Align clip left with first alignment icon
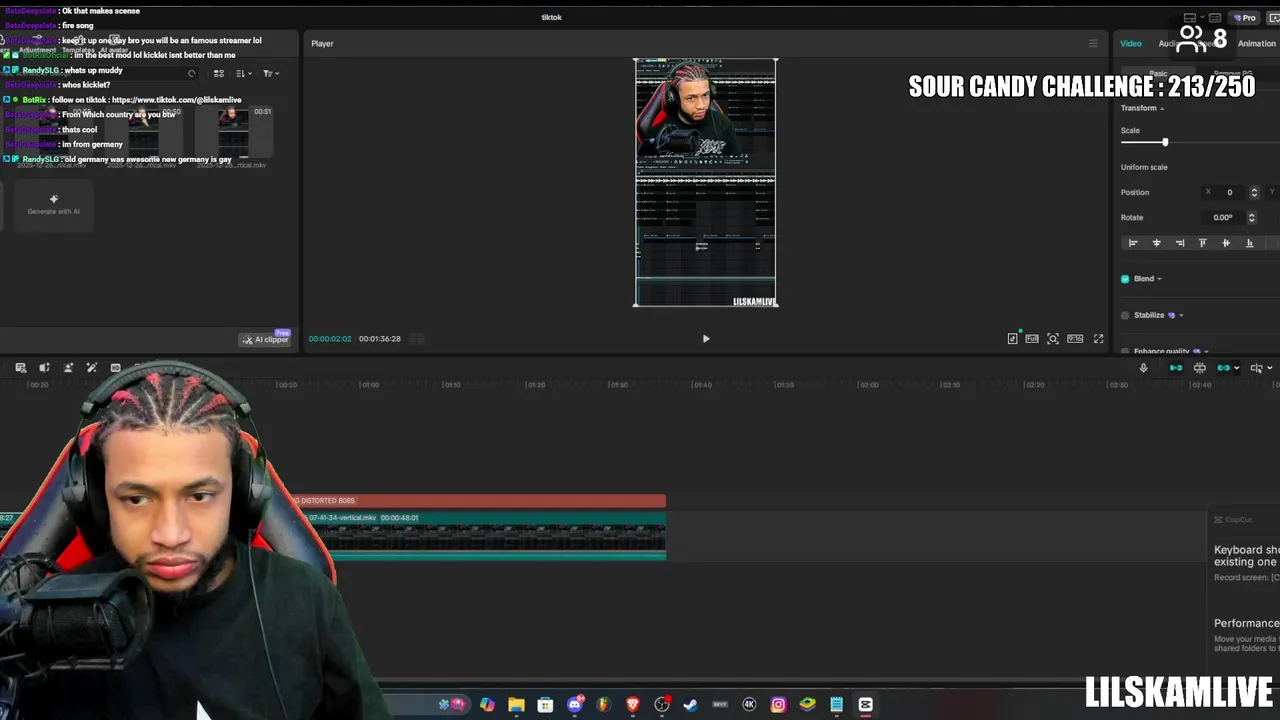The image size is (1280, 720). coord(1133,243)
